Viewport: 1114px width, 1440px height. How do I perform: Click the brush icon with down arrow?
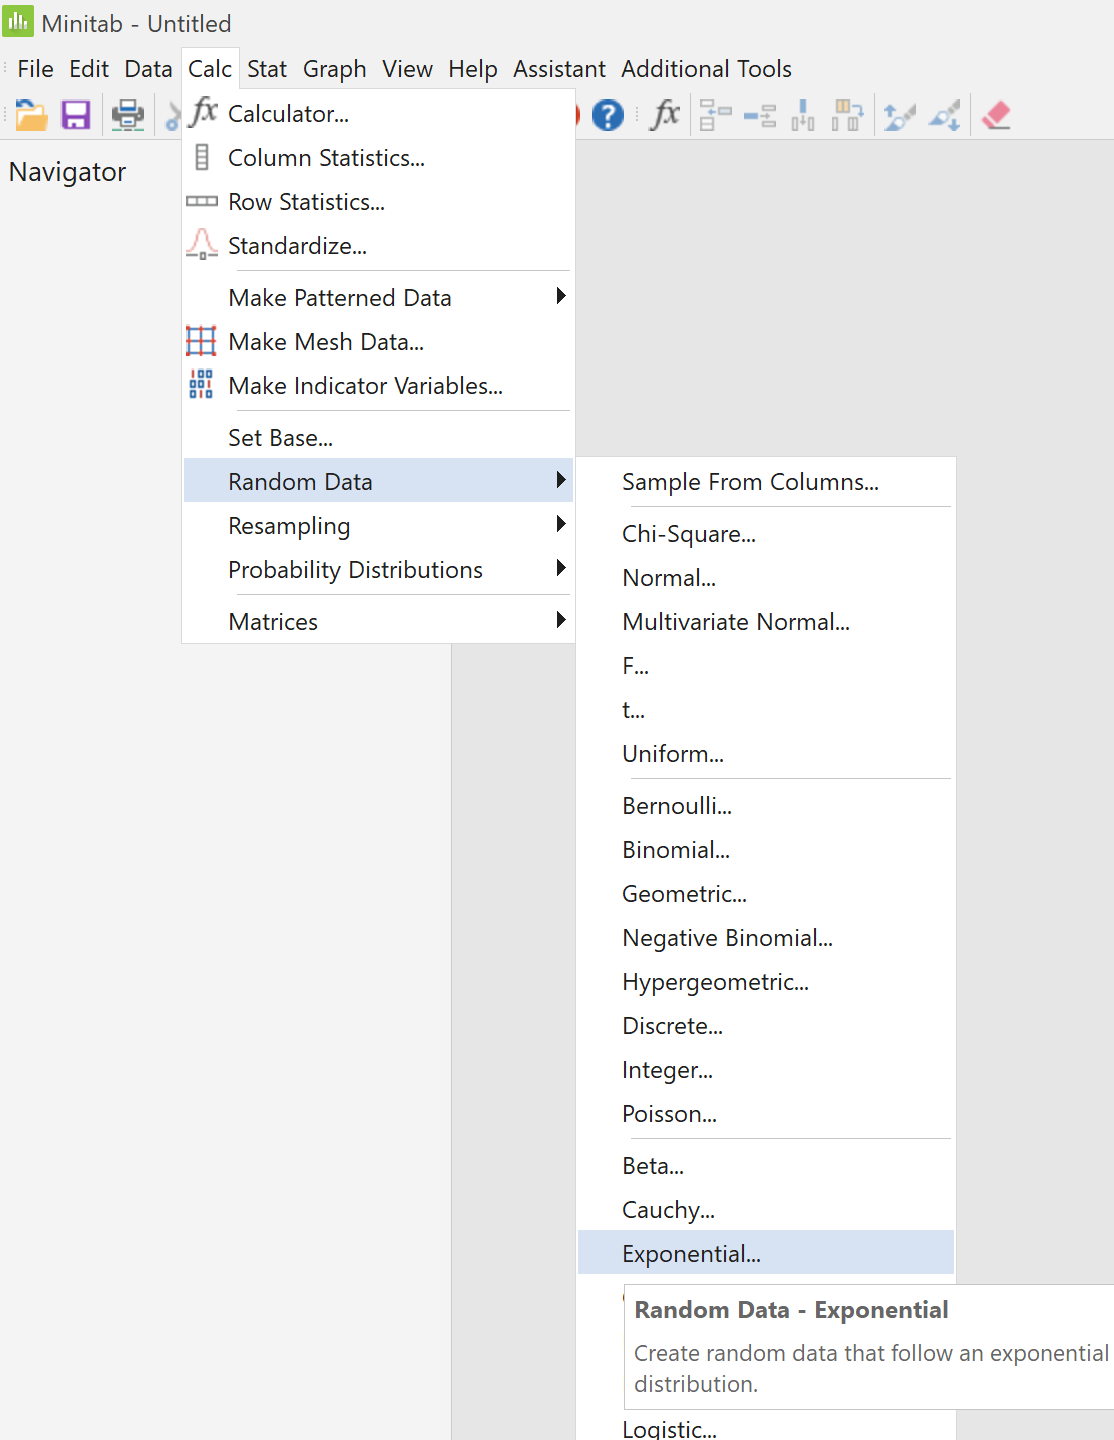pos(945,116)
